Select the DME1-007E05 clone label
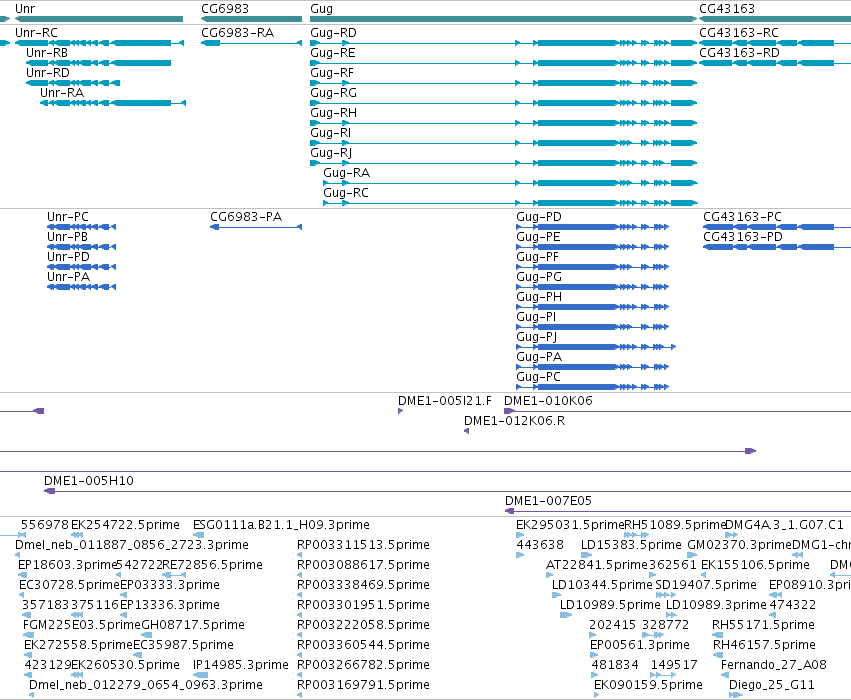Viewport: 851px width, 700px height. (548, 501)
